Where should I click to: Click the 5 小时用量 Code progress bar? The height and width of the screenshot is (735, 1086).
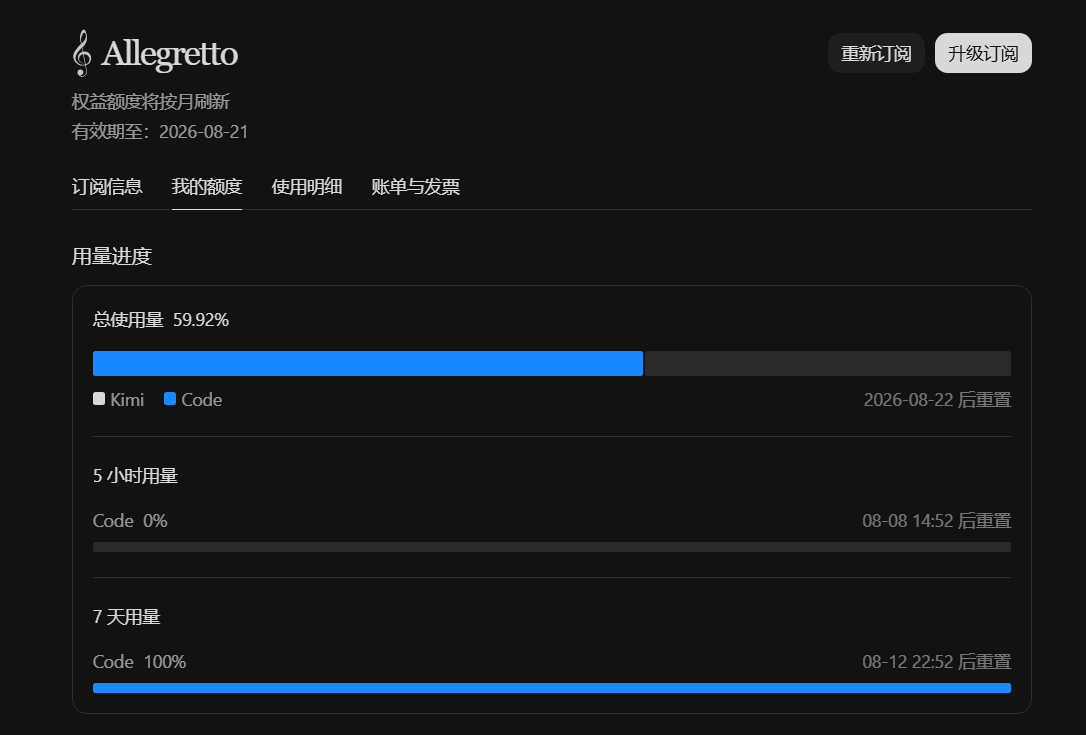pyautogui.click(x=552, y=547)
